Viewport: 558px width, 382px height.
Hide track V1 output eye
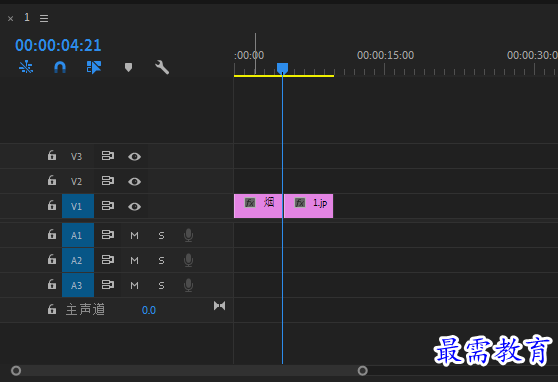point(135,206)
